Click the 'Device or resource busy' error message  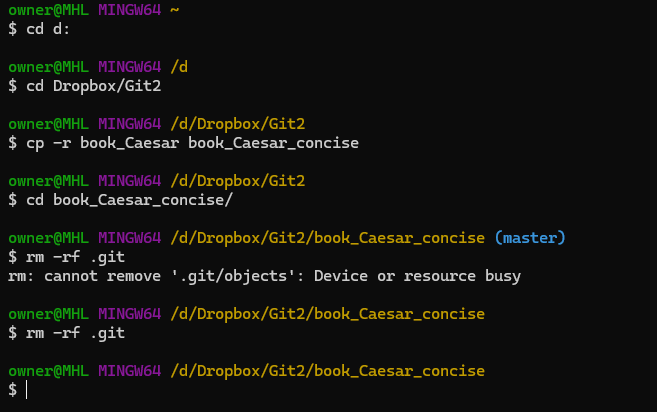click(x=417, y=276)
